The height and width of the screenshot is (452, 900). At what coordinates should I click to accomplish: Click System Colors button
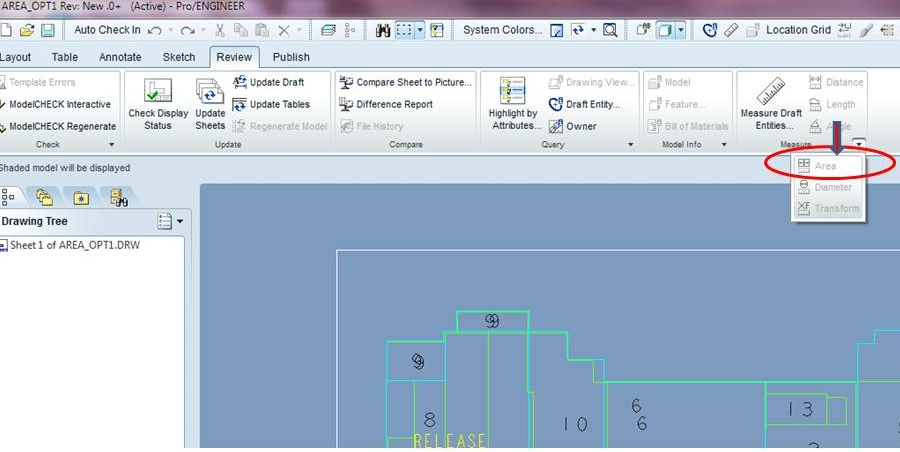502,30
